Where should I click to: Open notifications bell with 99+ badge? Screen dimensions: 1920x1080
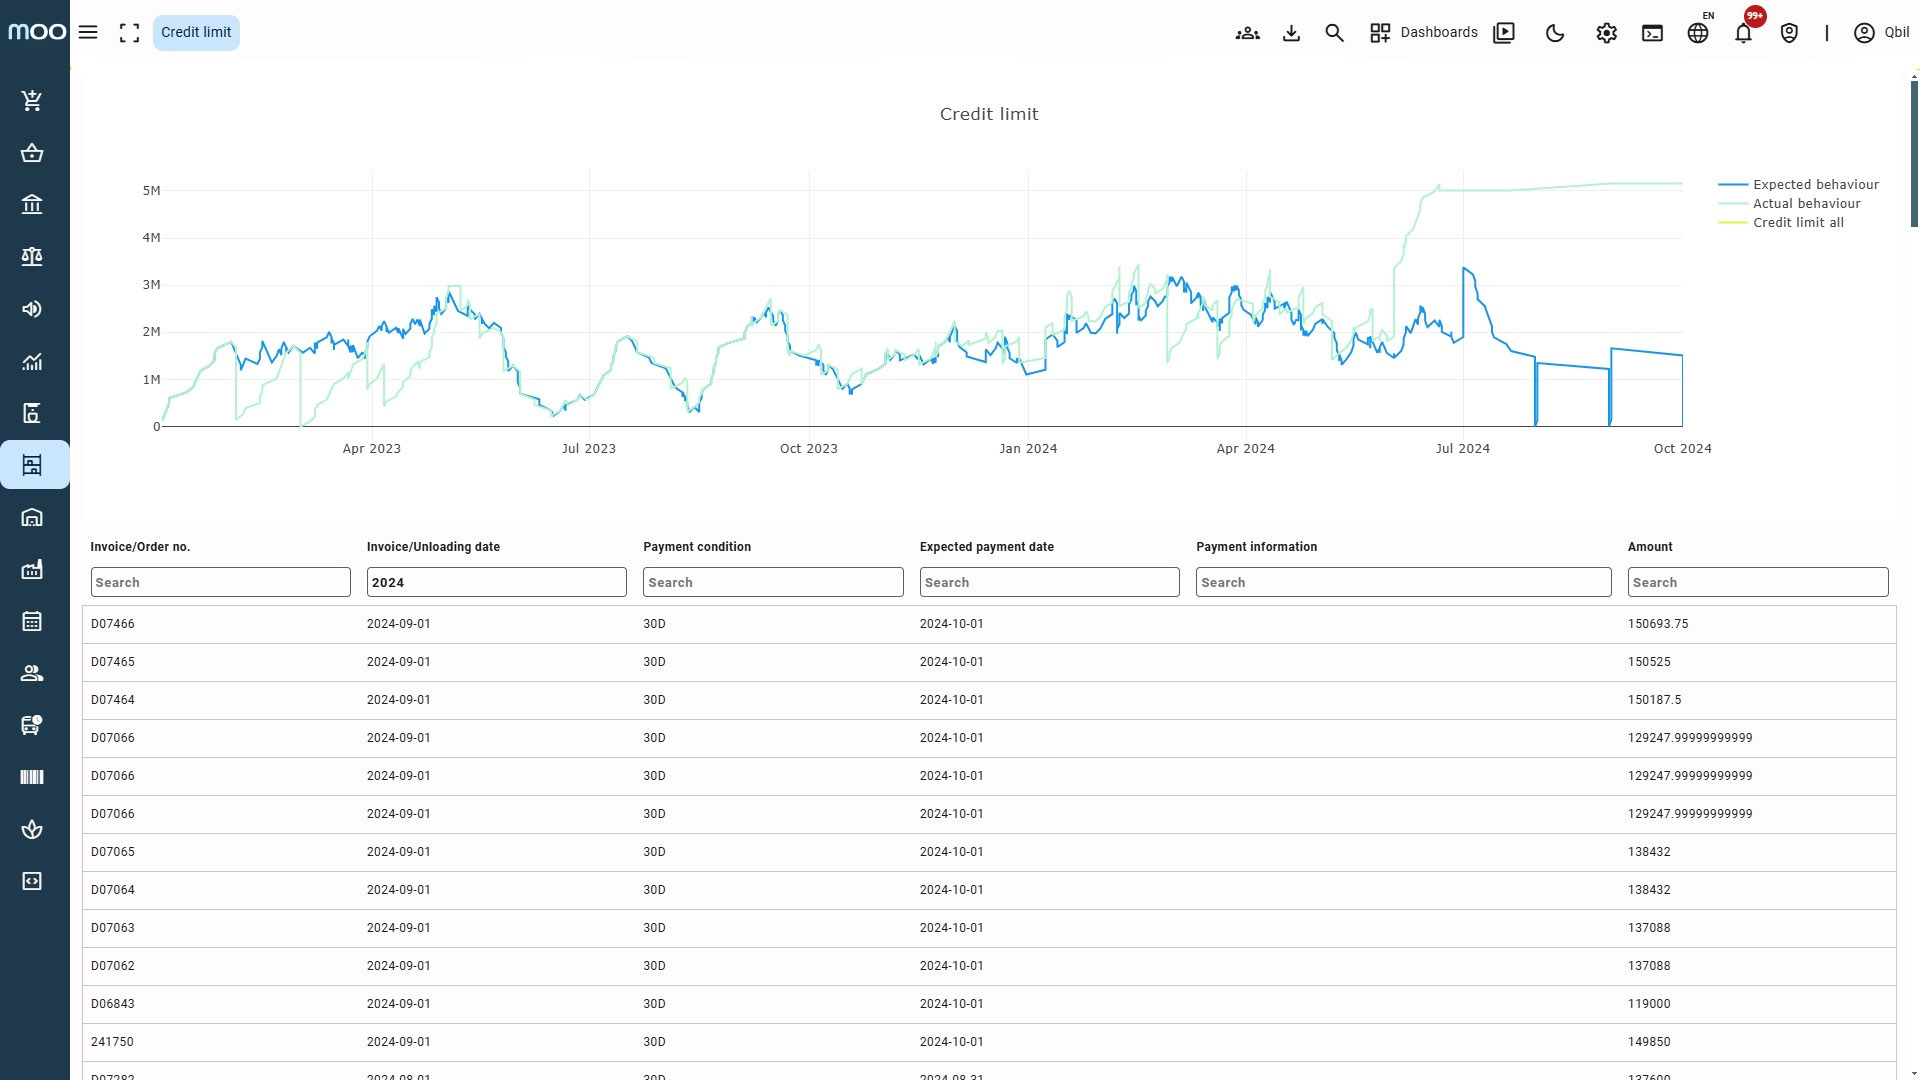[x=1743, y=33]
